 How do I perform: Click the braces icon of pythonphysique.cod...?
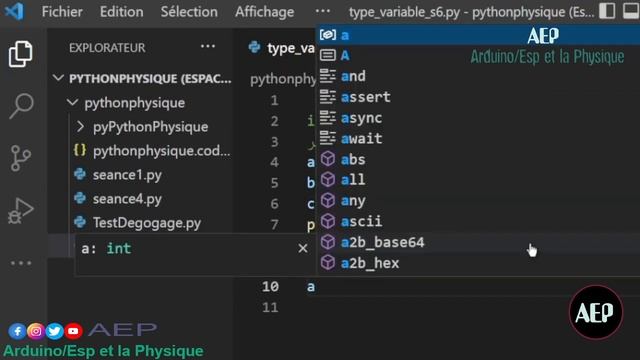point(80,150)
